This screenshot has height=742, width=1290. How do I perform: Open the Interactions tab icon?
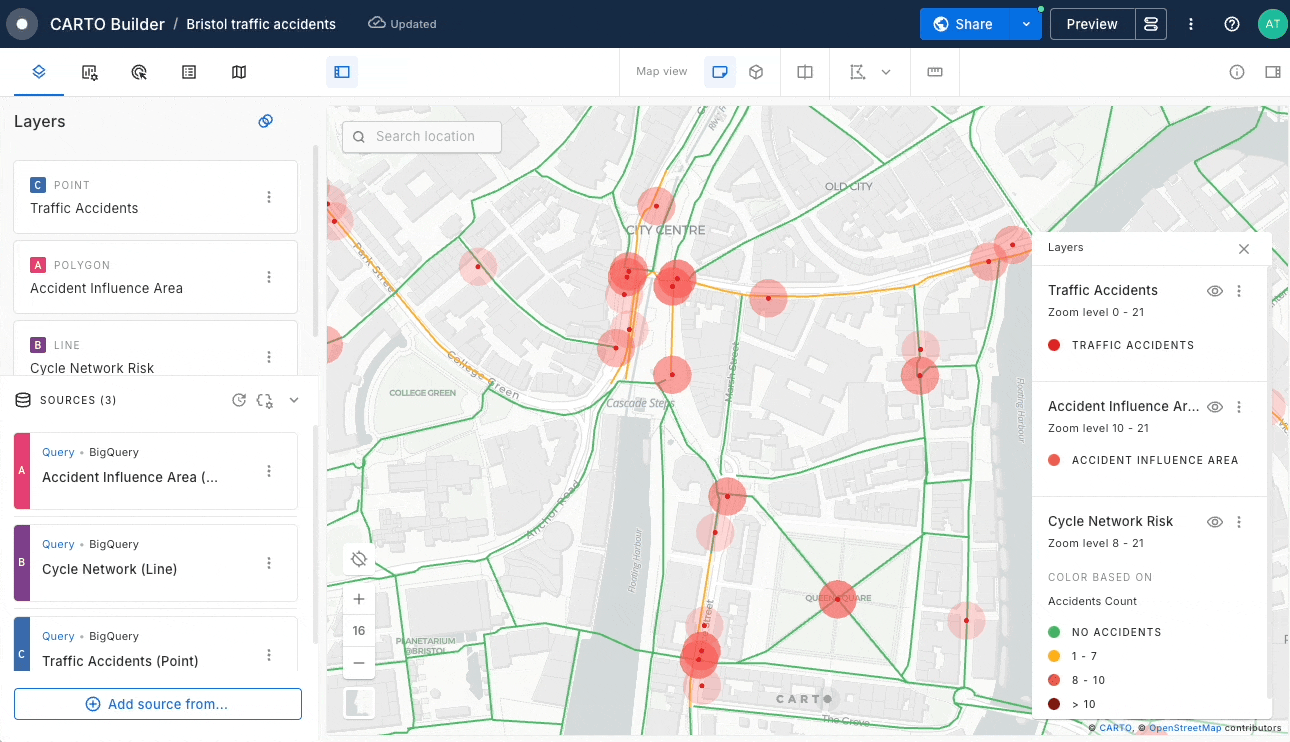click(140, 72)
